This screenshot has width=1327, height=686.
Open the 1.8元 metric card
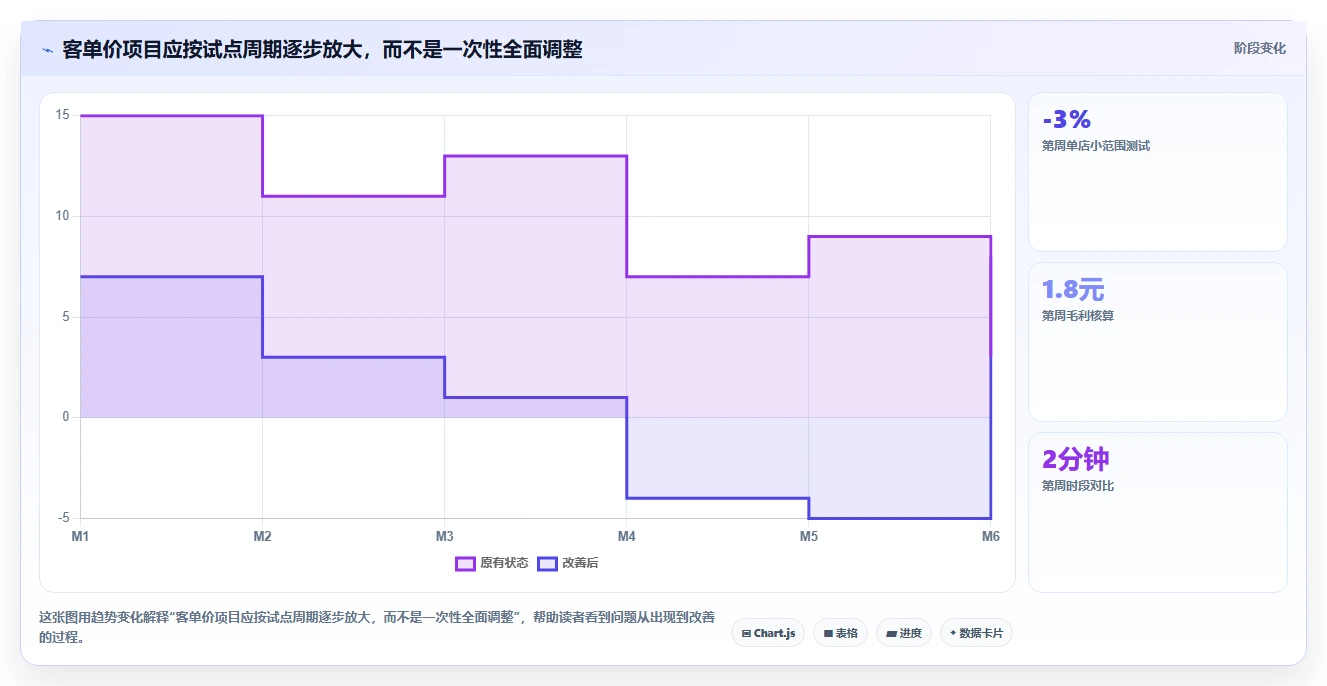[1158, 342]
